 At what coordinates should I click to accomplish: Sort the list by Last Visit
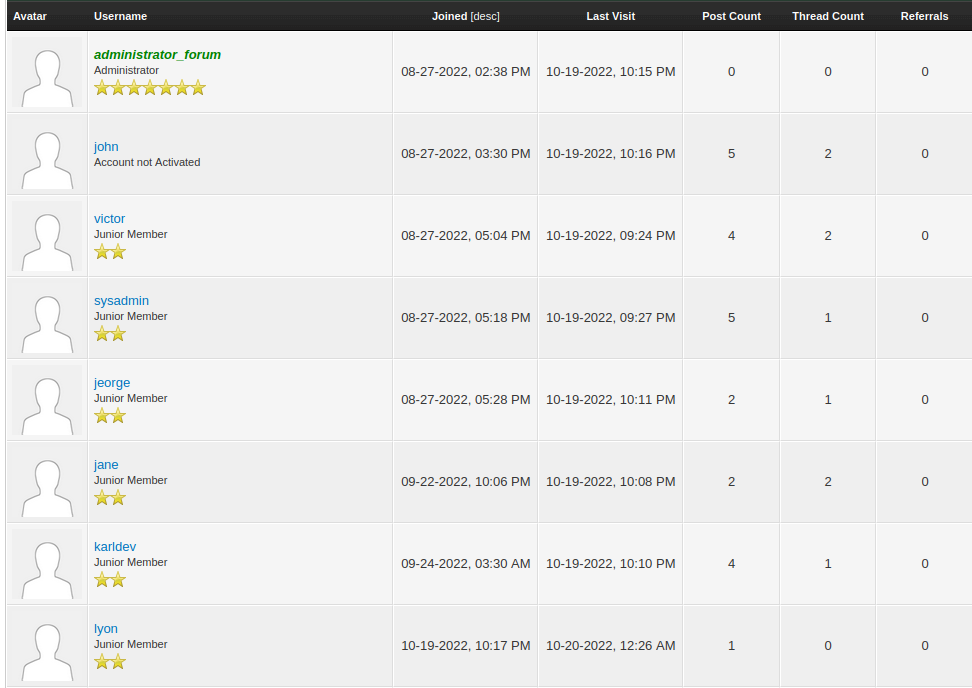pos(610,16)
